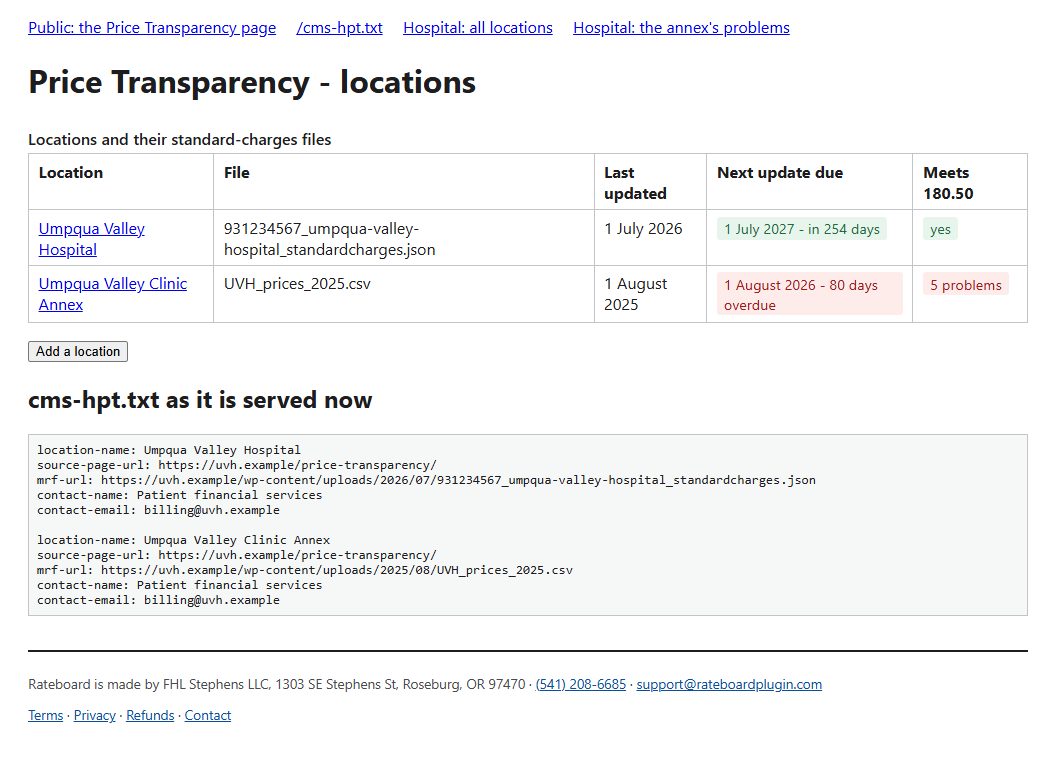Open the Umpqua Valley Clinic Annex location
The height and width of the screenshot is (760, 1056).
point(112,294)
